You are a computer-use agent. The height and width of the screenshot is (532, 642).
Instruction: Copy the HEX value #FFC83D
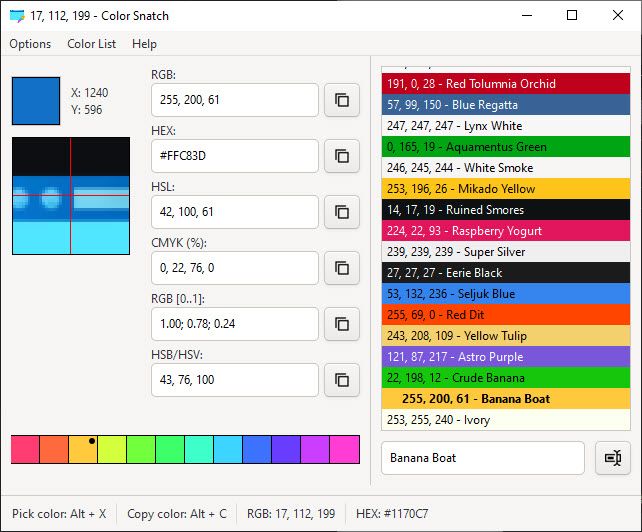tap(342, 156)
